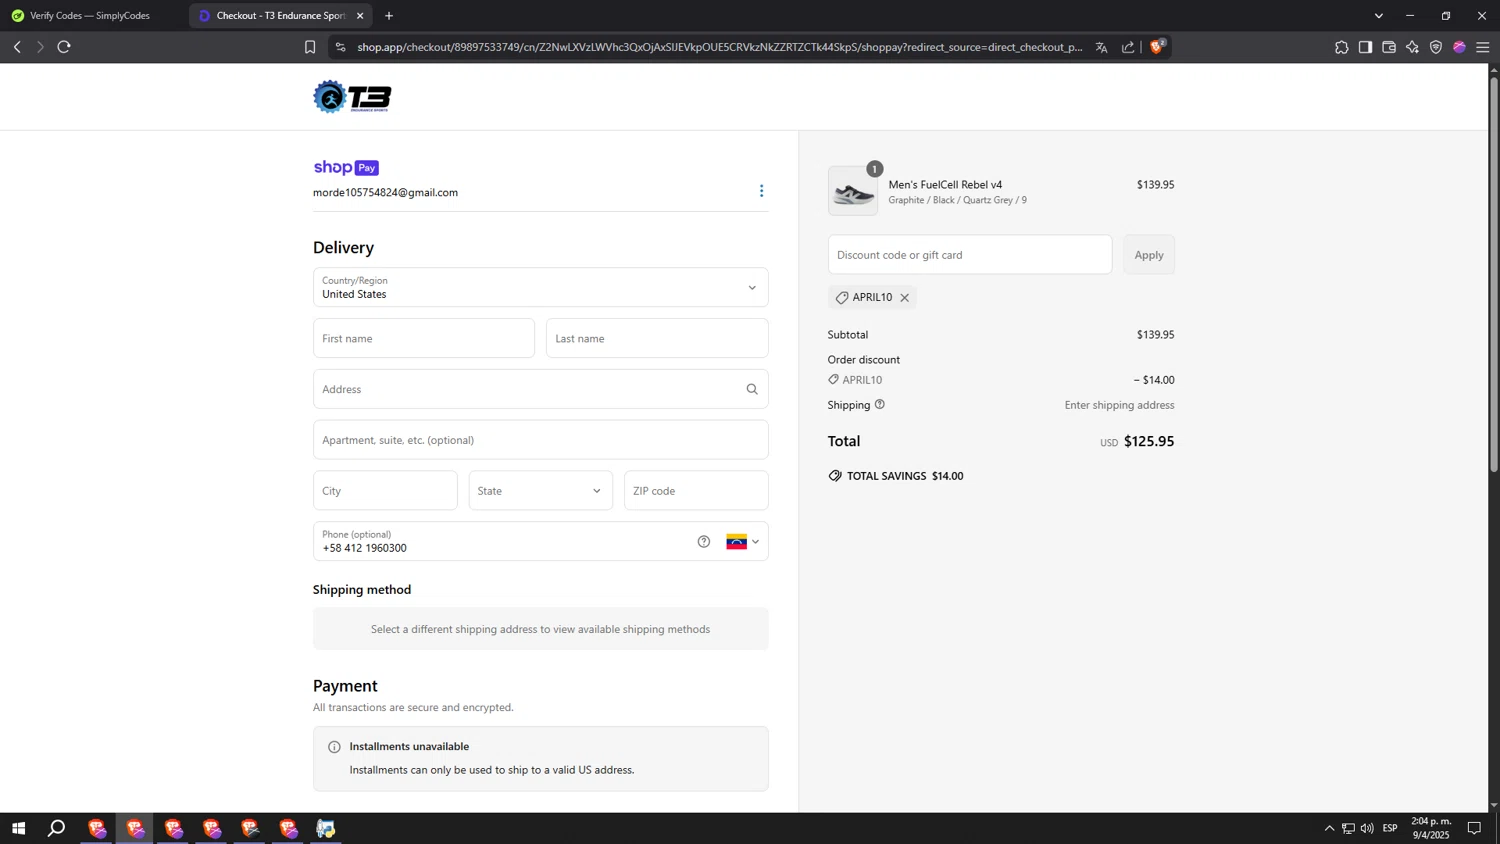Click the share icon in the address bar
Viewport: 1500px width, 844px height.
(1128, 47)
